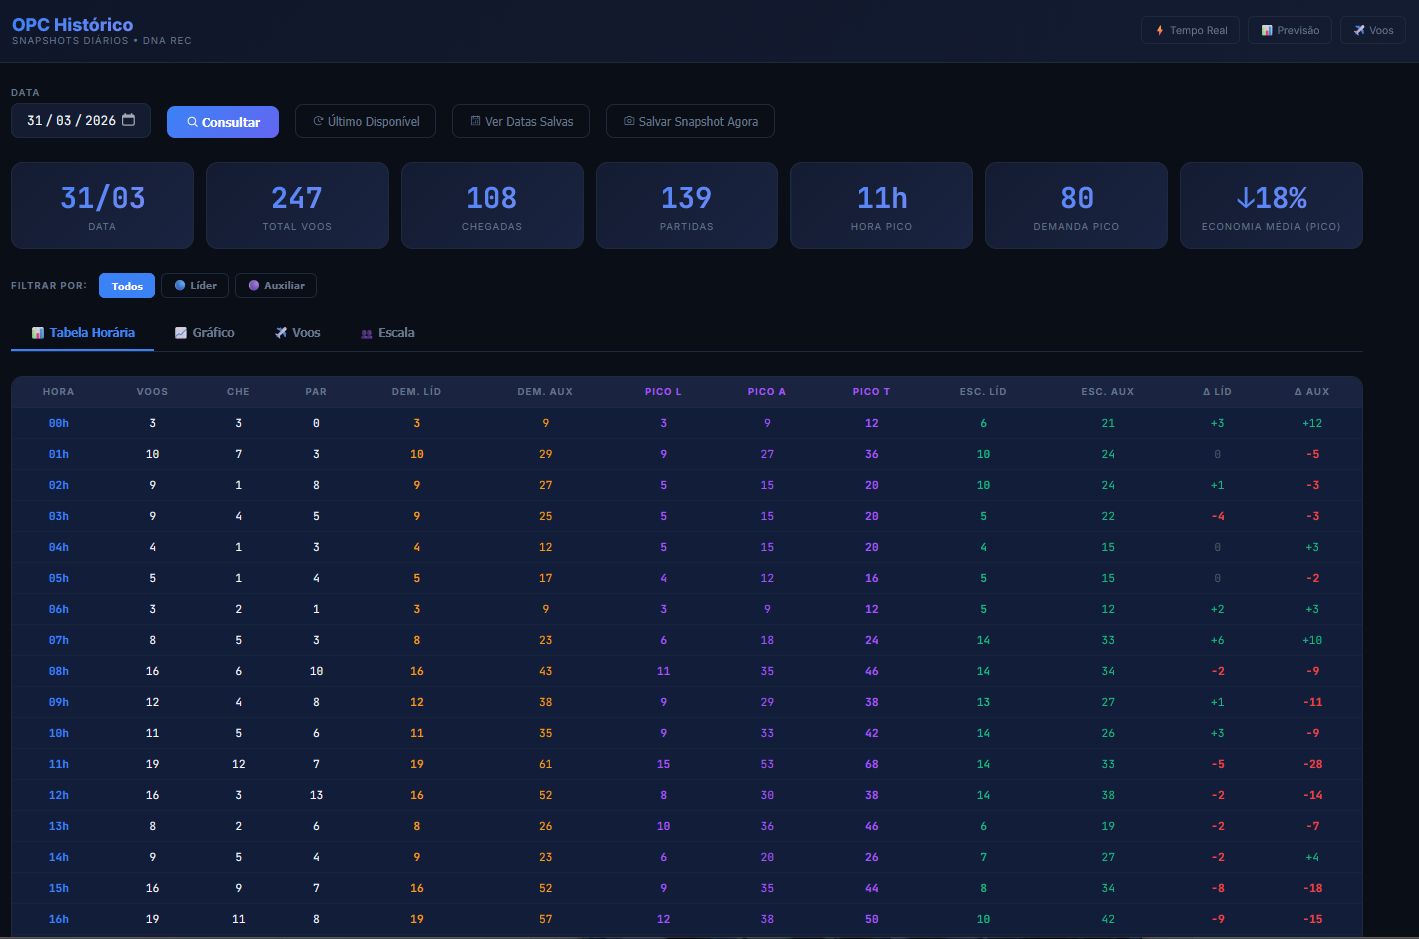Click the magnifier icon on Consultar button
This screenshot has height=939, width=1419.
point(192,122)
